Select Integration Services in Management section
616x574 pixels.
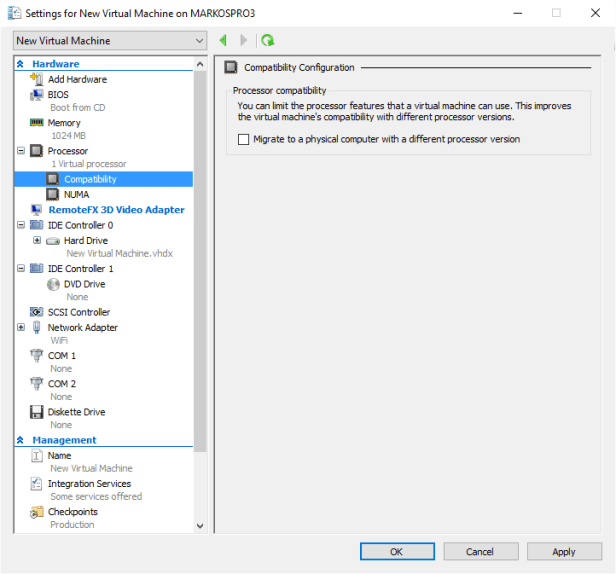pos(89,484)
